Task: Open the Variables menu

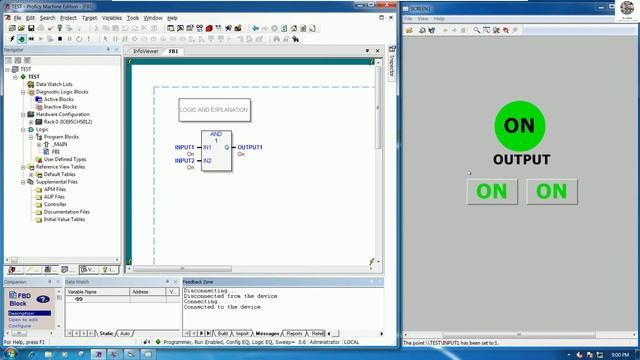Action: (x=112, y=18)
